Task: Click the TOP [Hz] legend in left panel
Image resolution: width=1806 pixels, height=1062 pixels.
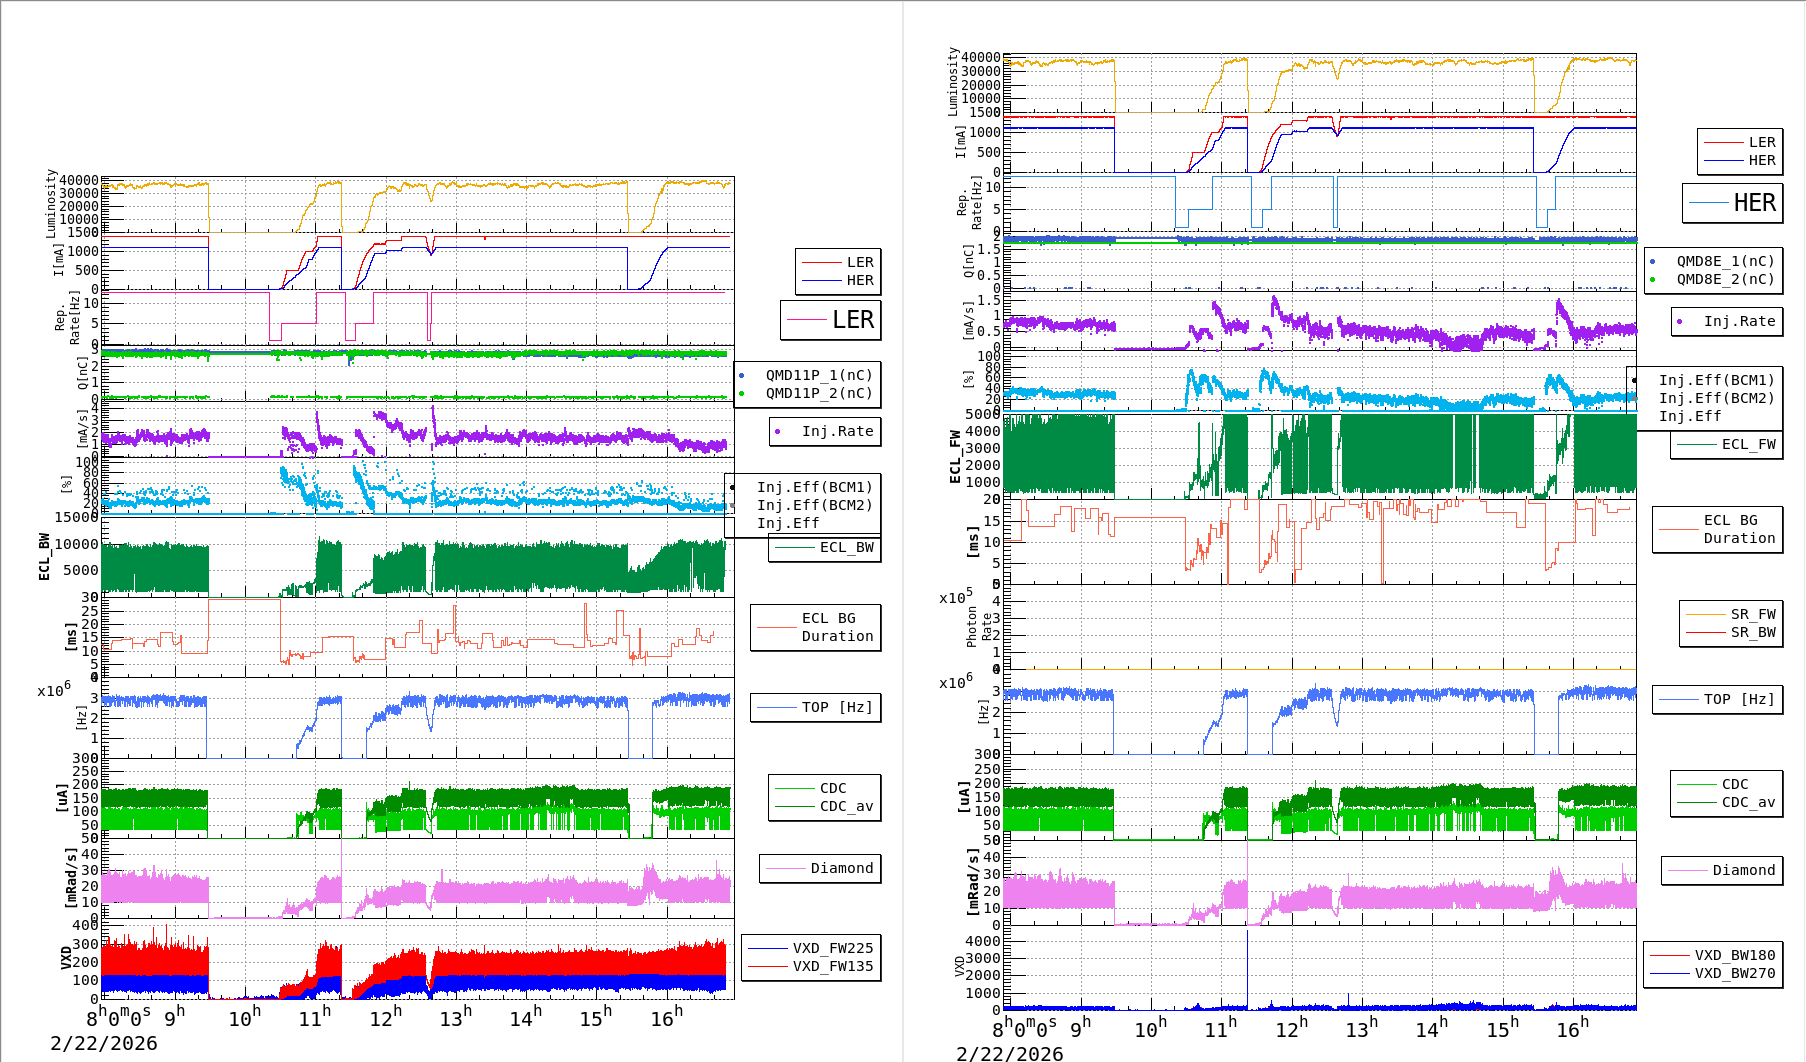Action: coord(815,708)
